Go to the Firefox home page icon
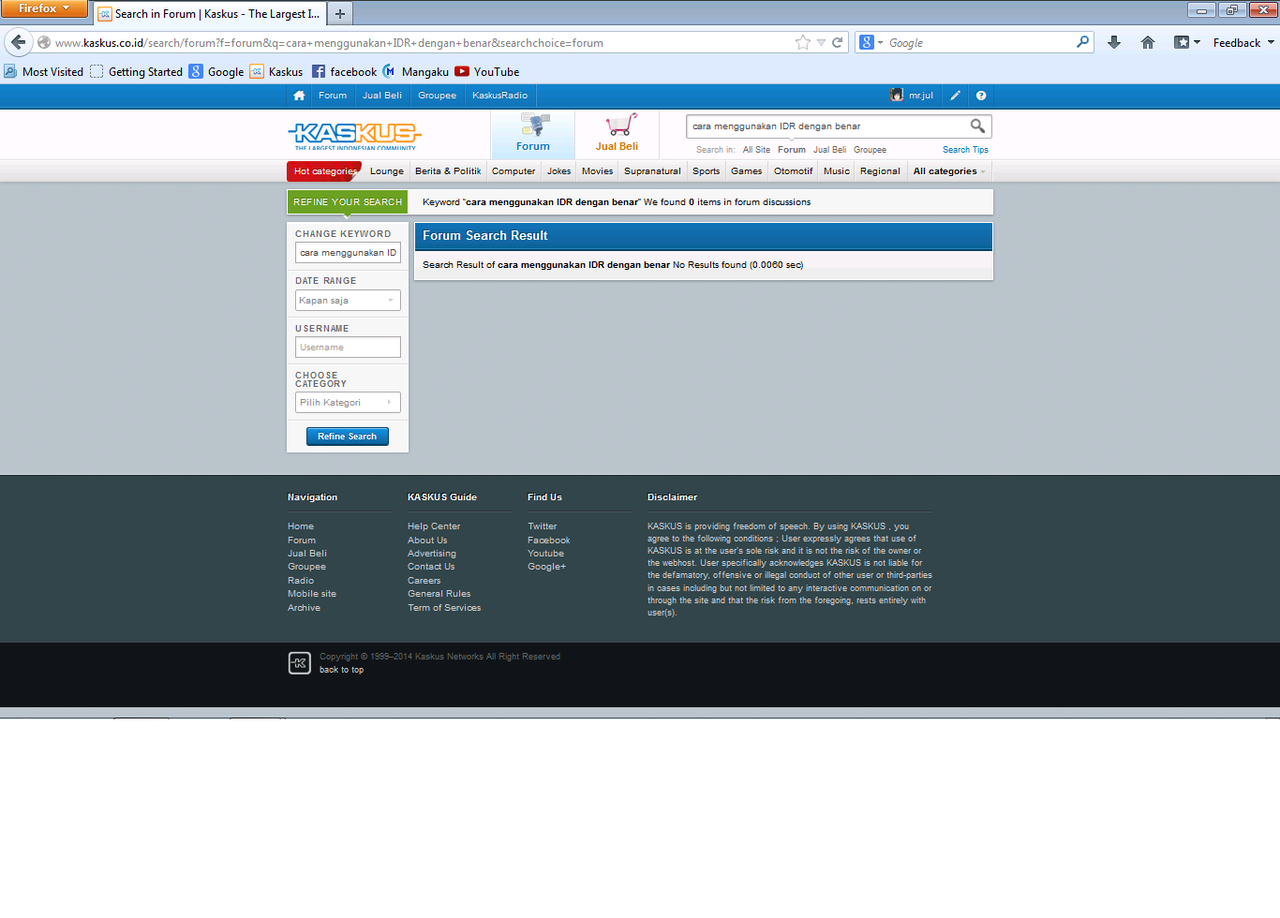 point(1148,43)
